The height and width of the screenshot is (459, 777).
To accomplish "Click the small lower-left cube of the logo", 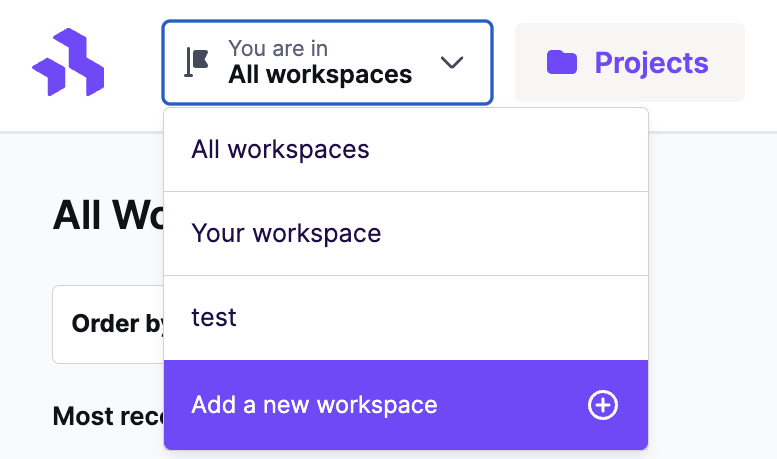I will (x=49, y=76).
